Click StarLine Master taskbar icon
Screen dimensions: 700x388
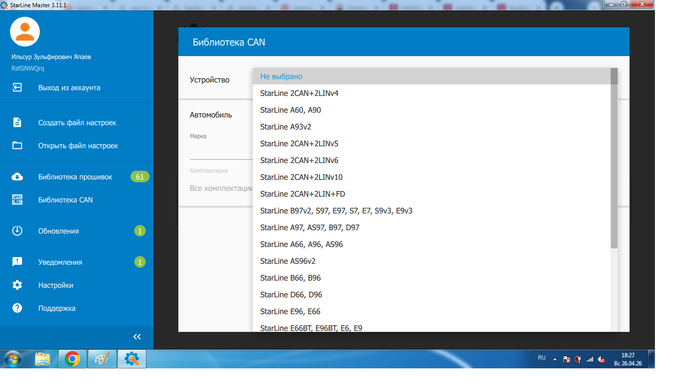[x=132, y=359]
